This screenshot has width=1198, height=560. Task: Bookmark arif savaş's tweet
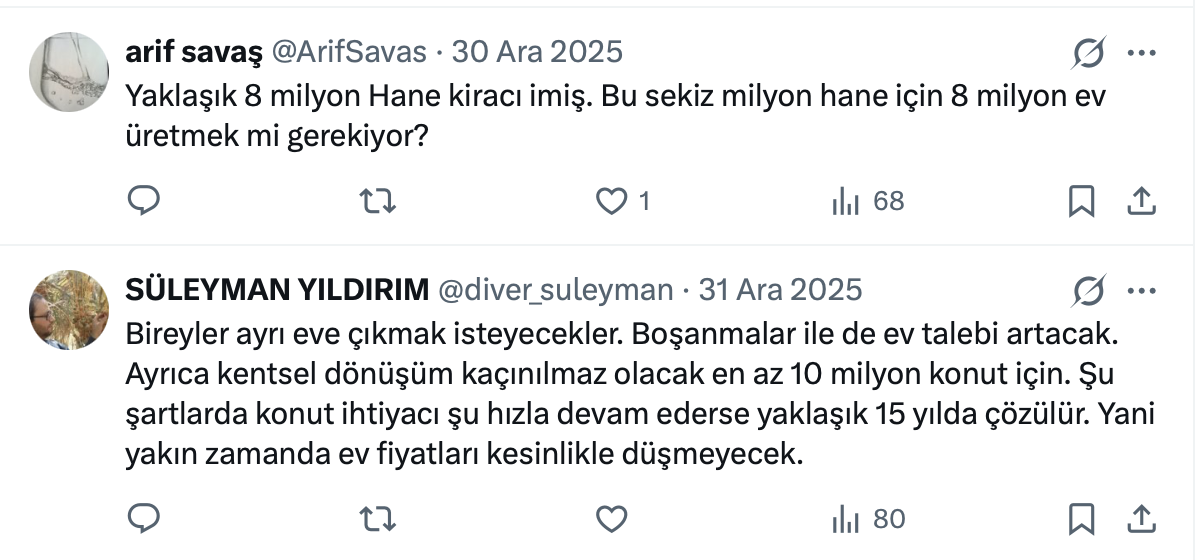pos(1081,202)
